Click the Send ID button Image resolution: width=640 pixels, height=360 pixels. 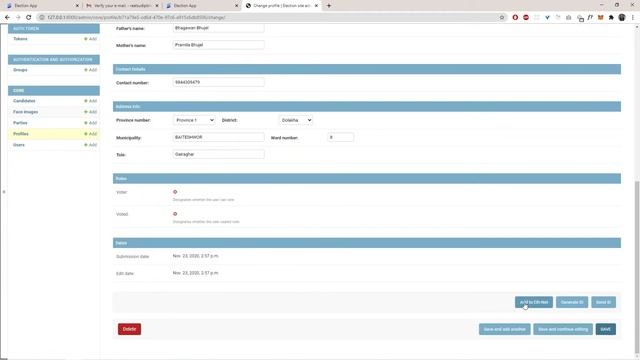(x=603, y=302)
